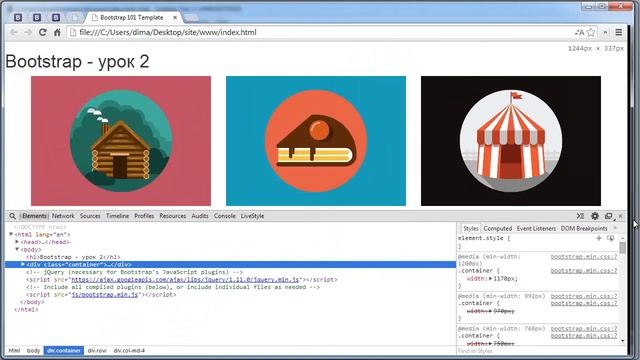This screenshot has height=360, width=640.
Task: Open the Event Listeners sidebar tab
Action: tap(536, 229)
